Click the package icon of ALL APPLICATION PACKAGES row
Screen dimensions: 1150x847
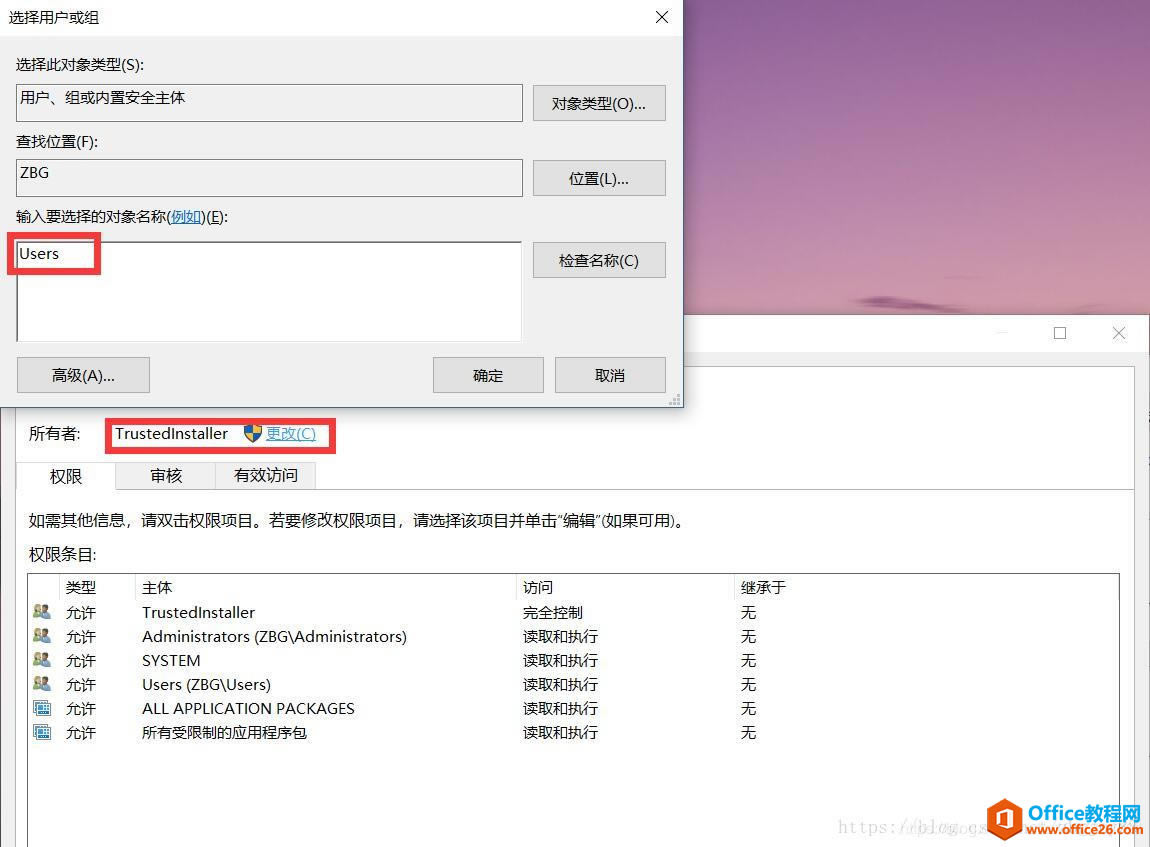[42, 708]
